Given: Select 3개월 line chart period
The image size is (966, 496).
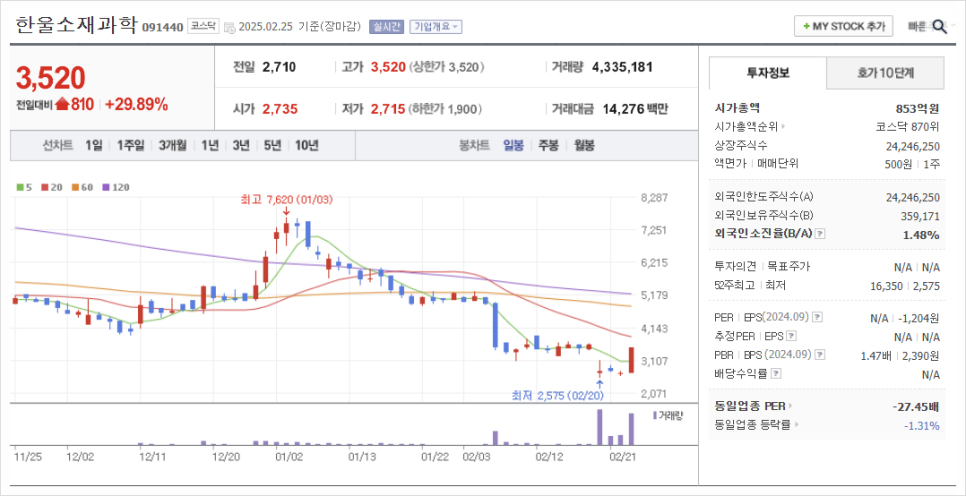Looking at the screenshot, I should tap(172, 145).
